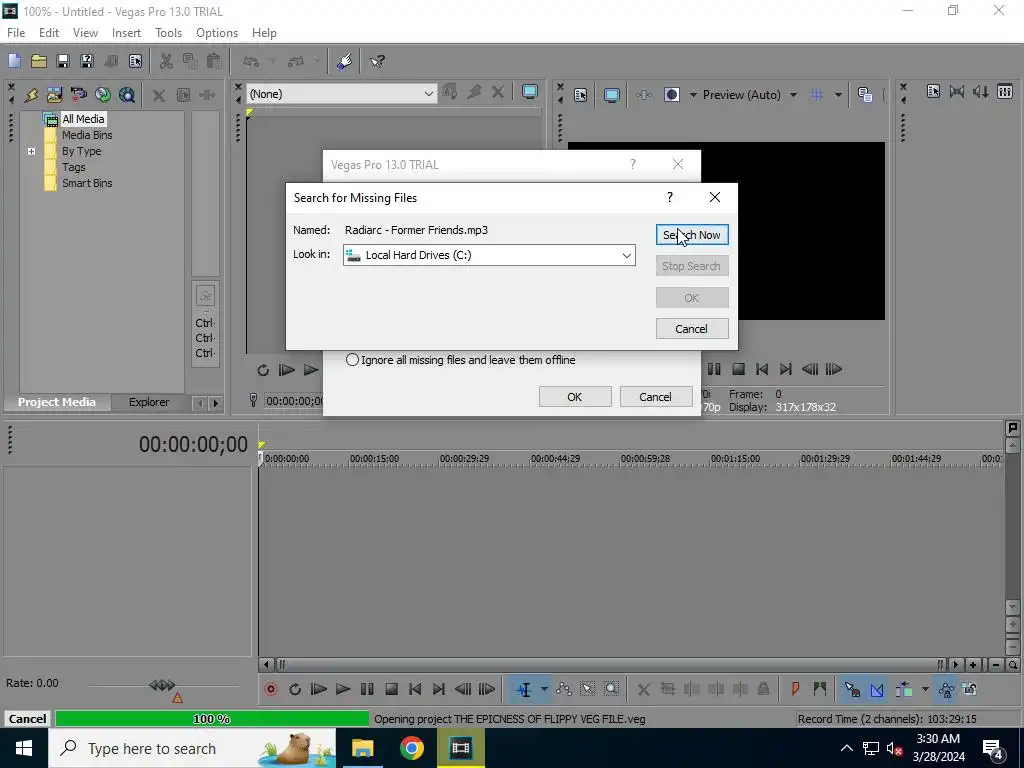1024x768 pixels.
Task: Toggle the Normal Edit tool
Action: pyautogui.click(x=524, y=689)
